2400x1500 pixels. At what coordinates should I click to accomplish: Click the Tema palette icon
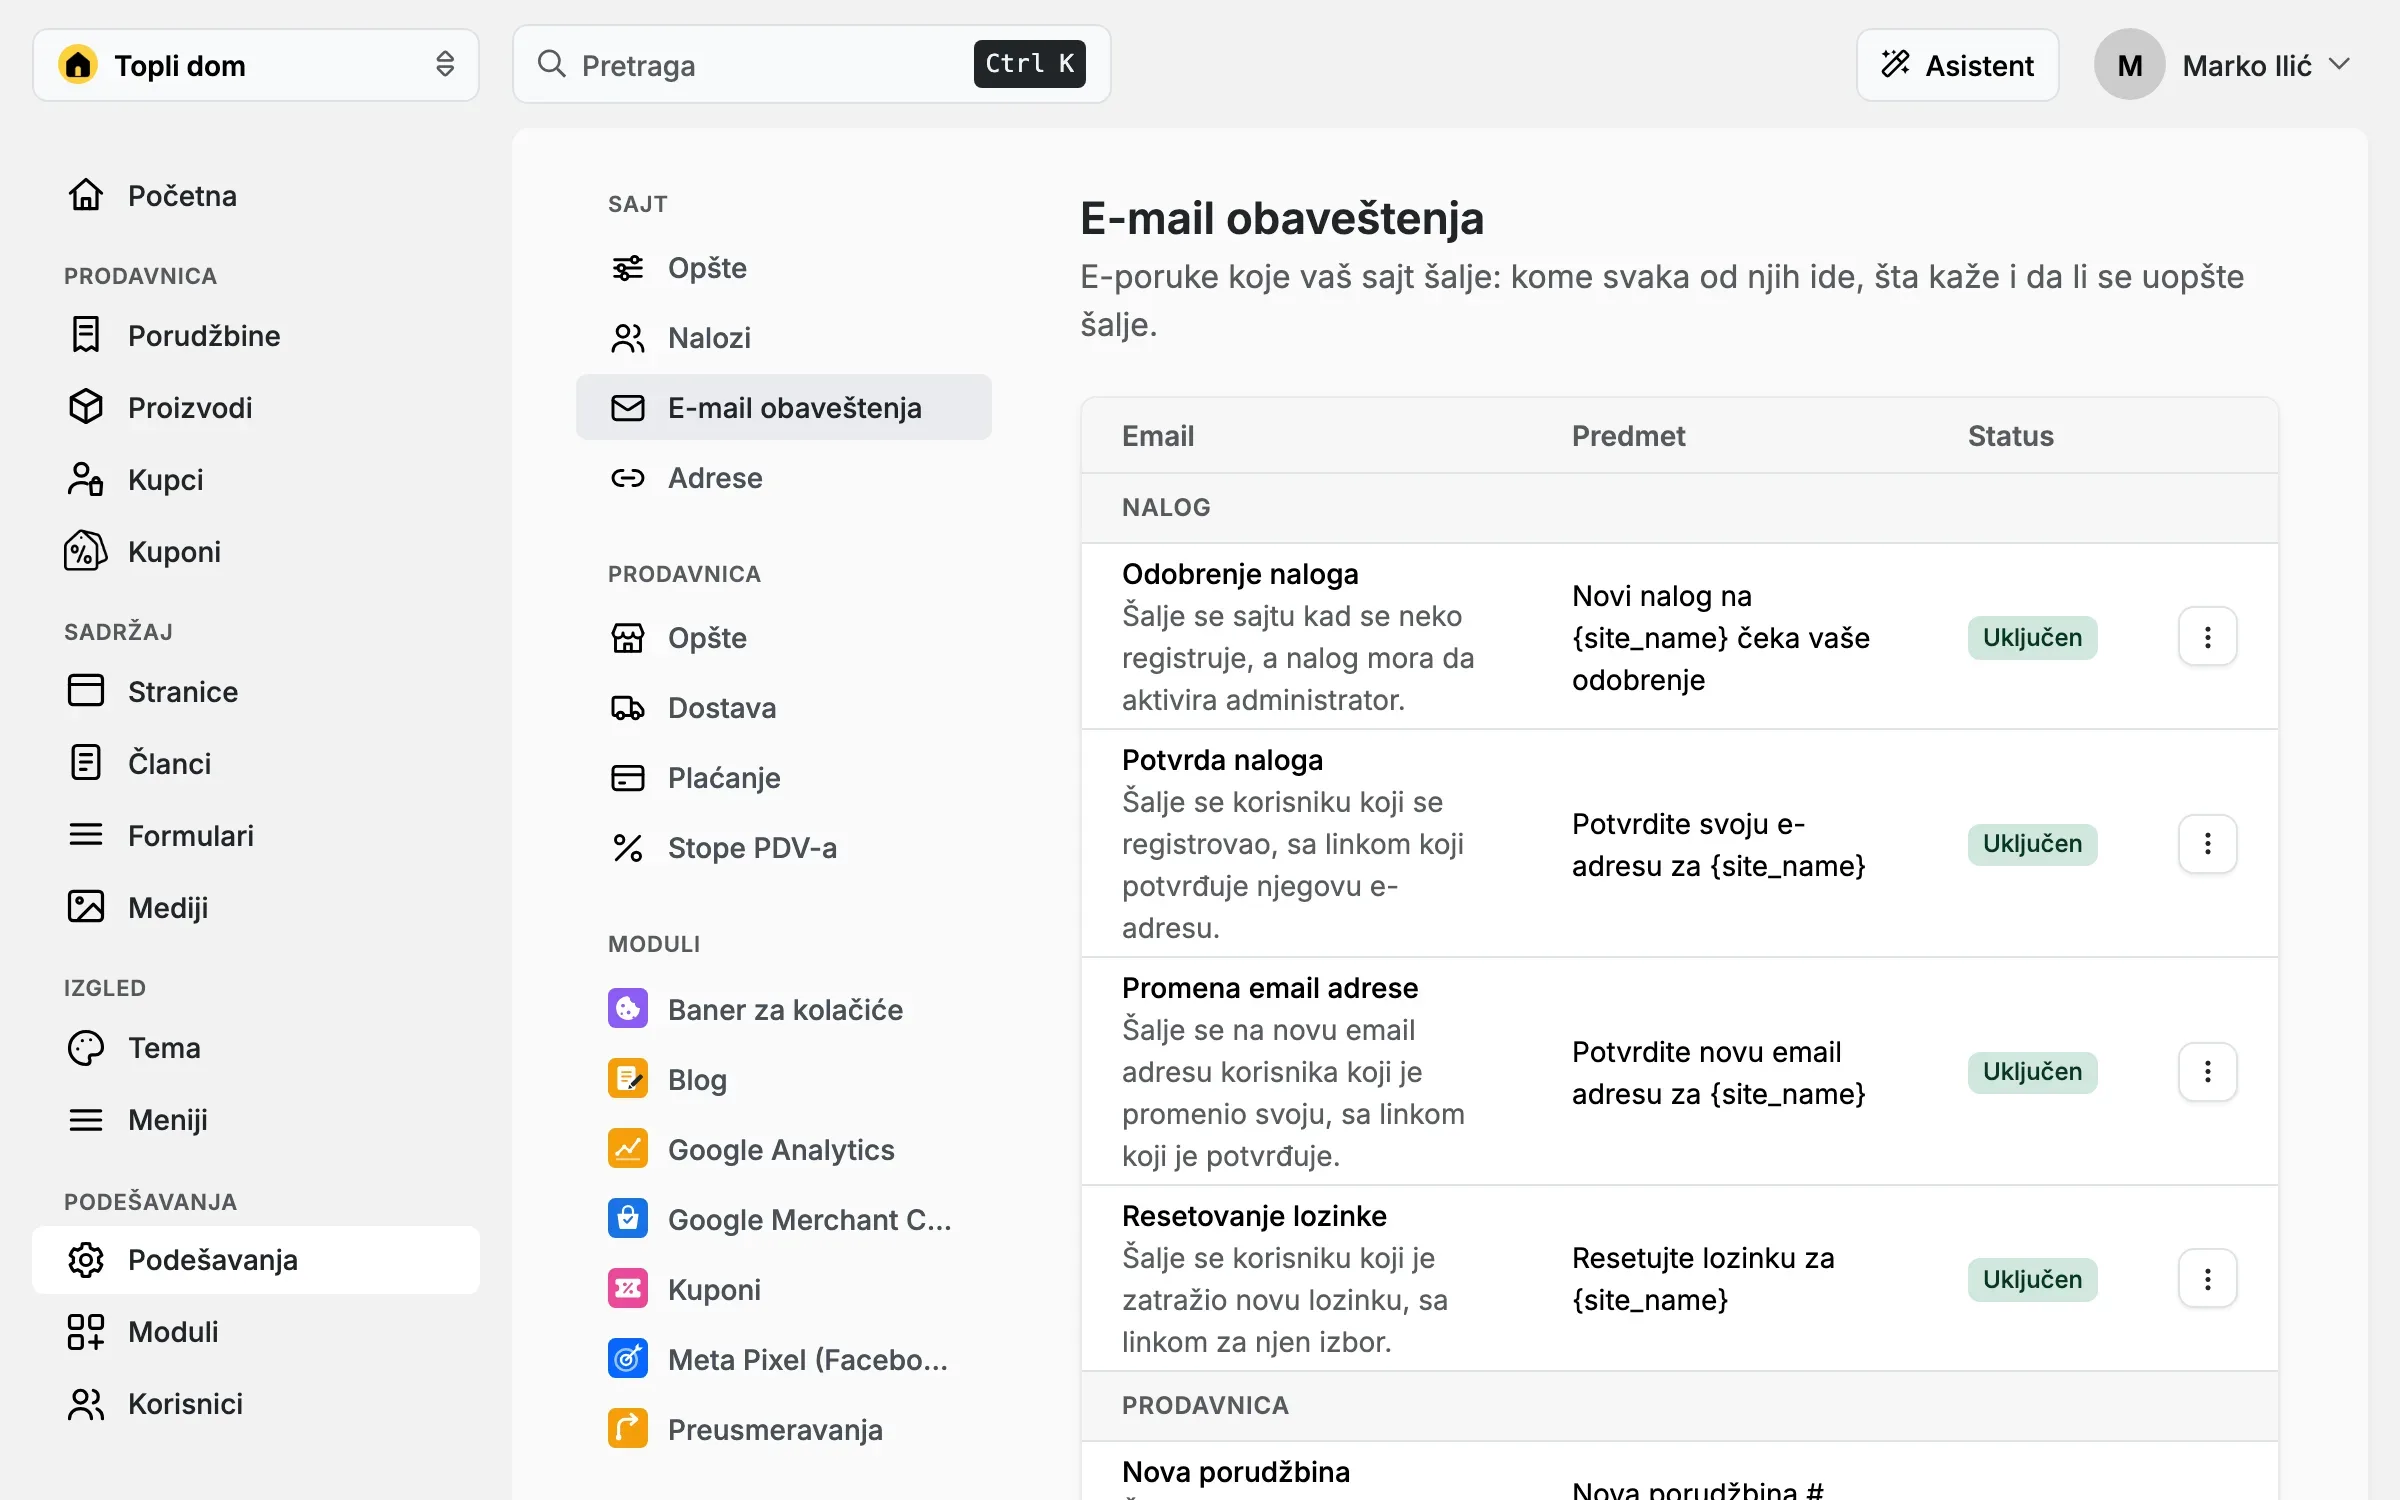click(86, 1047)
